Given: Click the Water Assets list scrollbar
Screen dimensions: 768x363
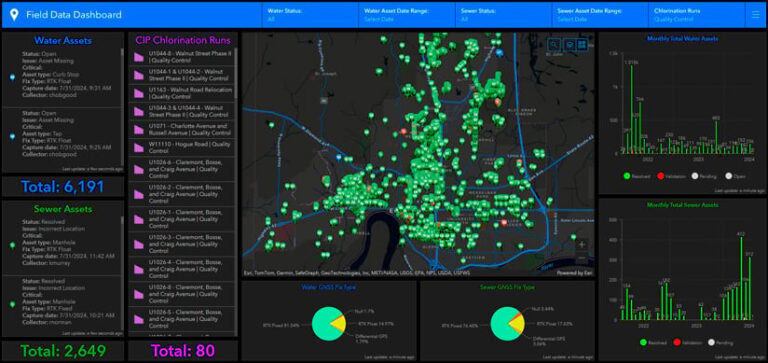Looking at the screenshot, I should (122, 107).
